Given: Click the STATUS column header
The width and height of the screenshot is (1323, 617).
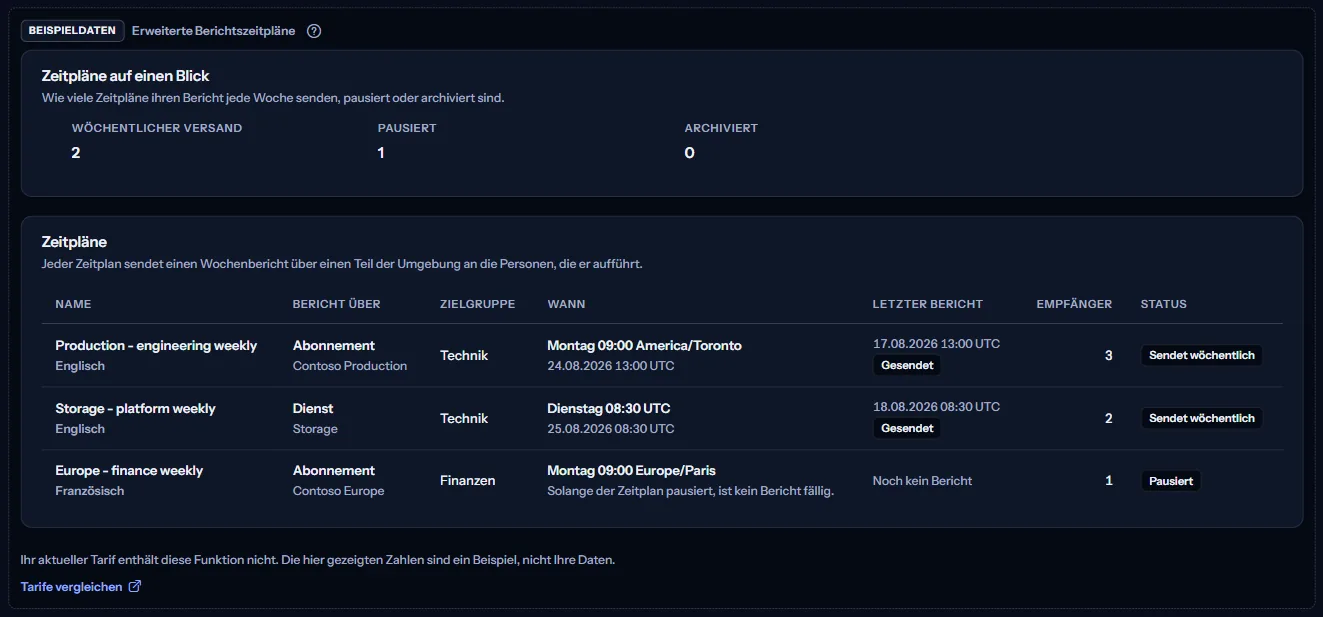Looking at the screenshot, I should point(1164,304).
